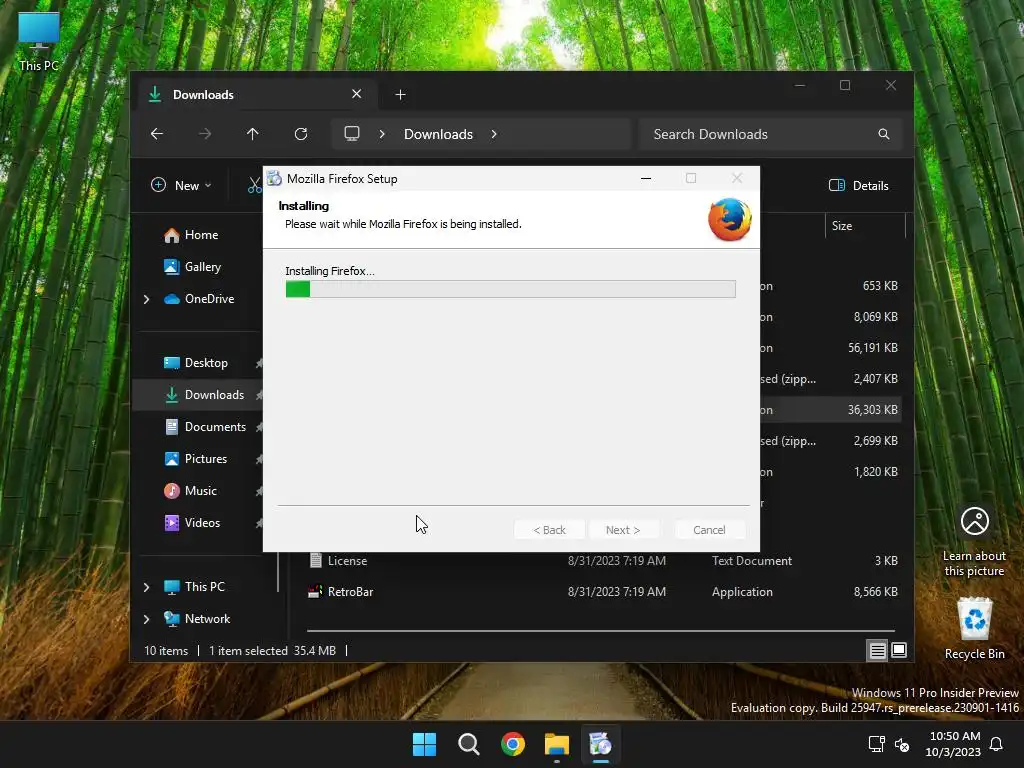Click the 1,820 KB size cell
The image size is (1024, 768).
tap(876, 472)
